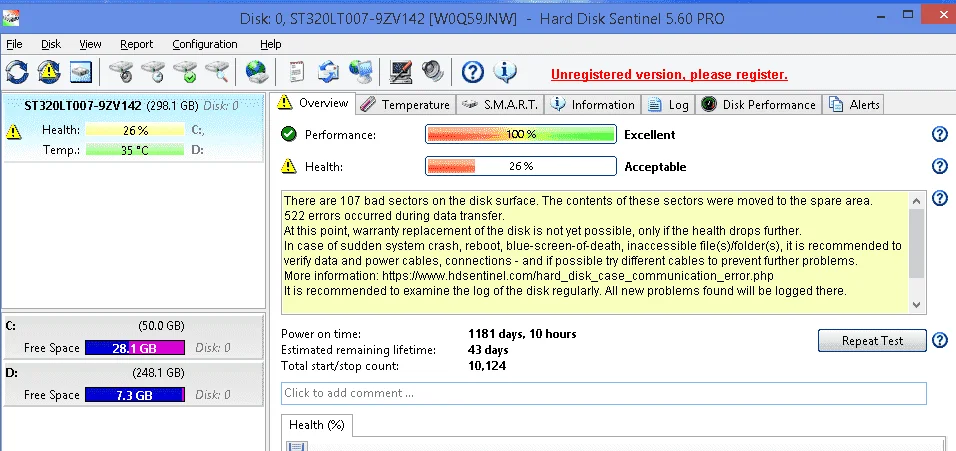
Task: Click the disk with stethoscope toolbar icon
Action: click(121, 73)
